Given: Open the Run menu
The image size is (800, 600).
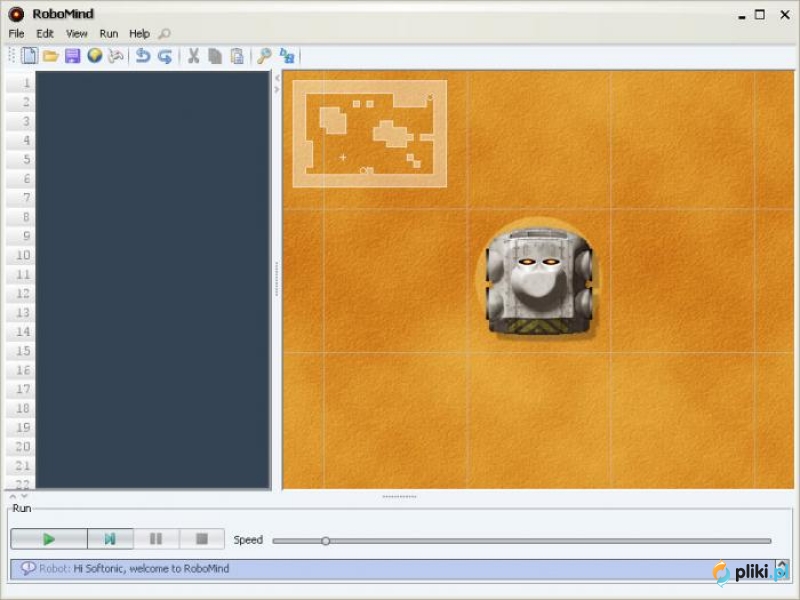Looking at the screenshot, I should point(109,34).
